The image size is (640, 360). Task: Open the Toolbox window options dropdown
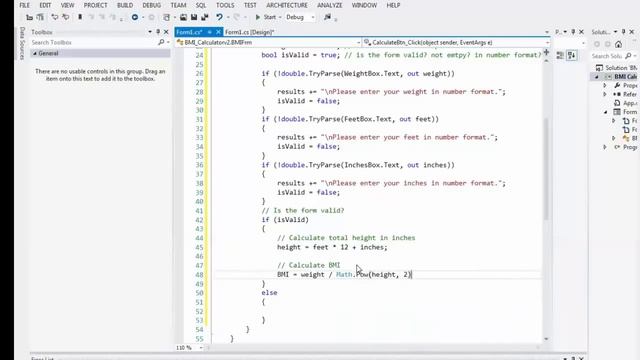point(150,32)
